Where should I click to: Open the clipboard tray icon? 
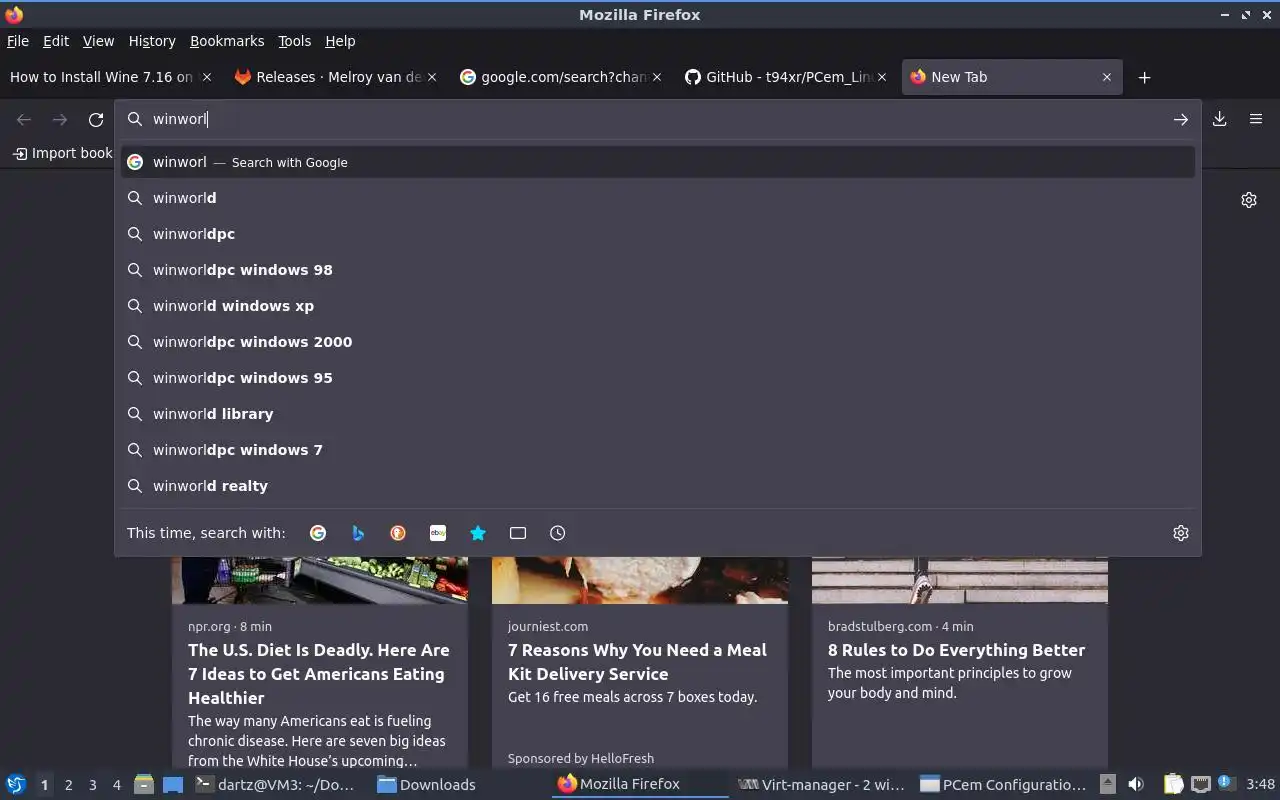1174,784
